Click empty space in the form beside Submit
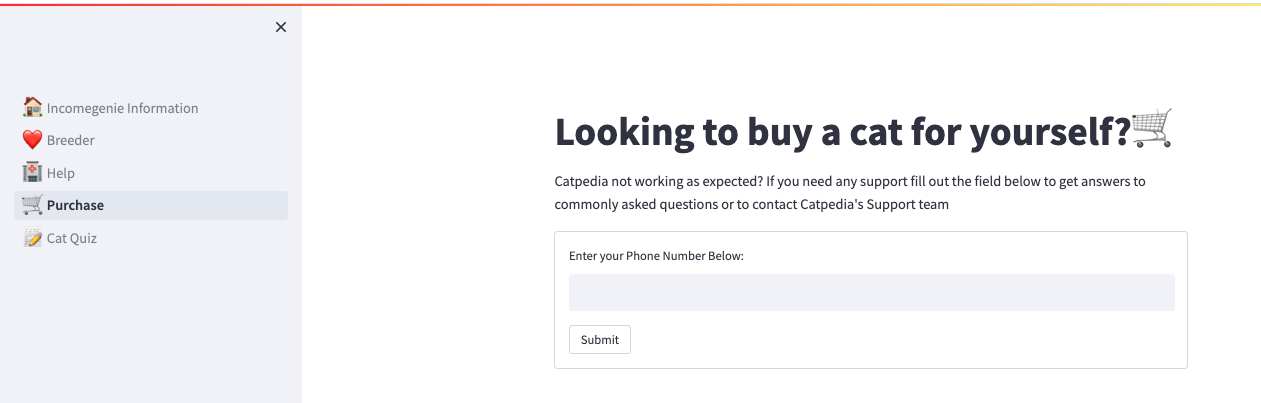This screenshot has width=1261, height=403. 900,340
